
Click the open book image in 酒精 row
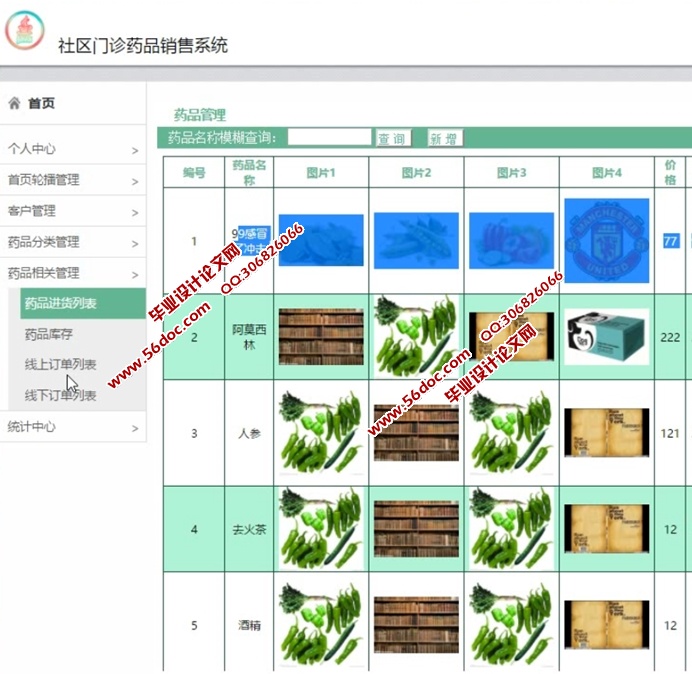tap(607, 625)
